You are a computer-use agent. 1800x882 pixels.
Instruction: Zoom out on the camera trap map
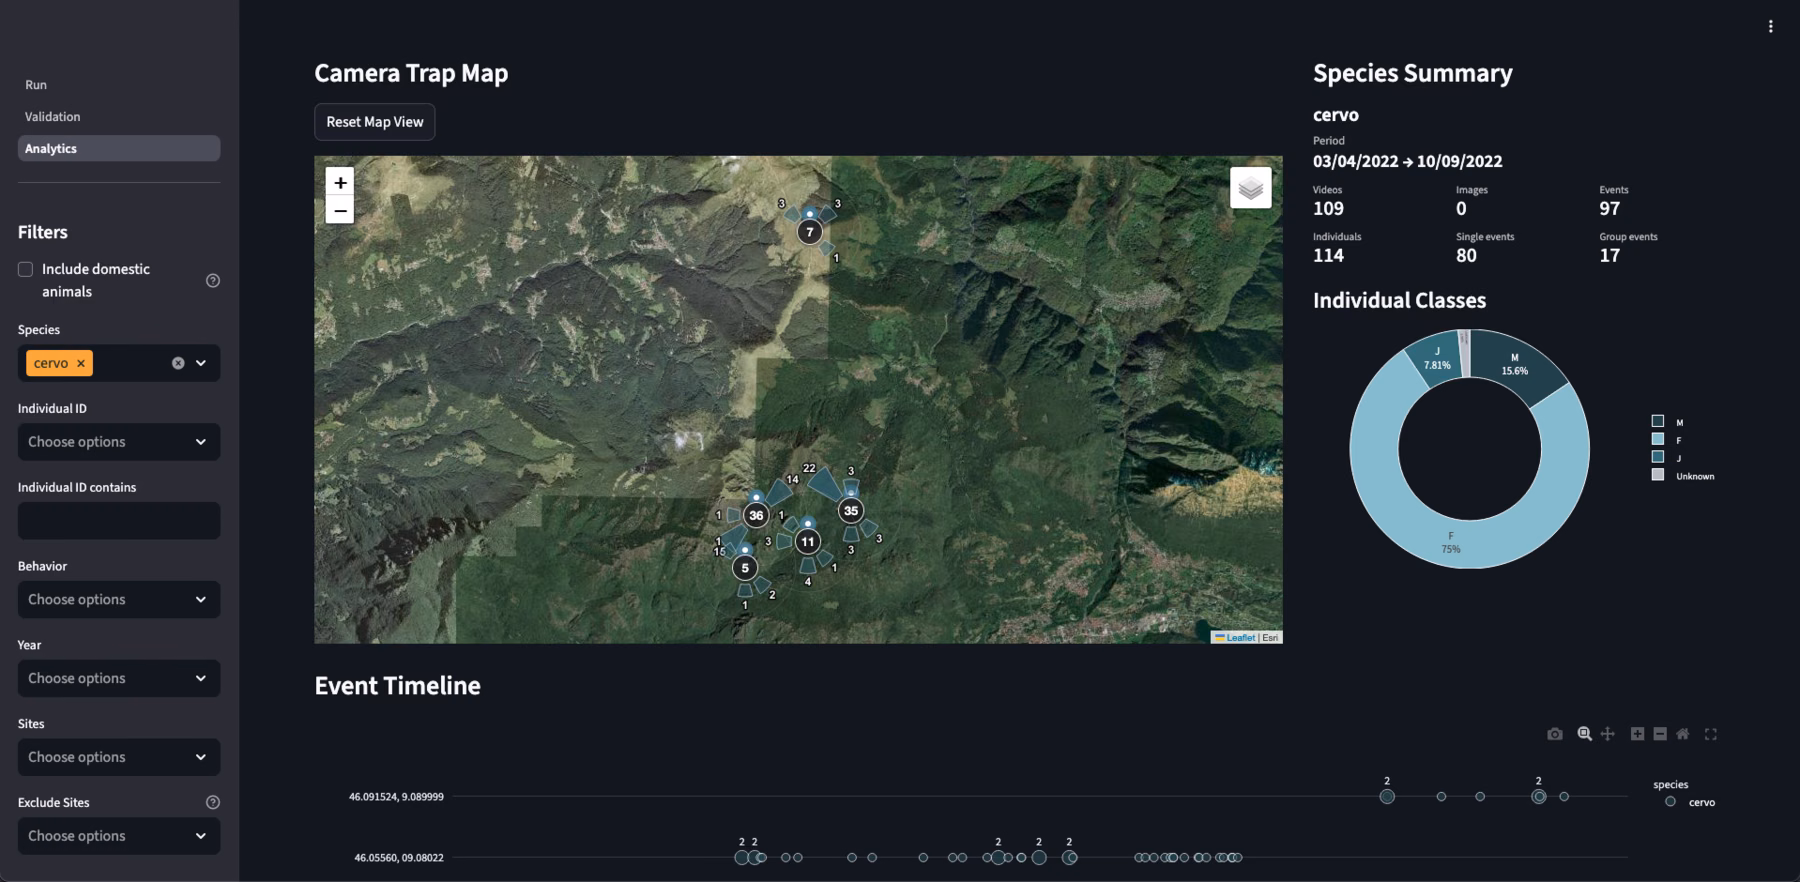(340, 210)
